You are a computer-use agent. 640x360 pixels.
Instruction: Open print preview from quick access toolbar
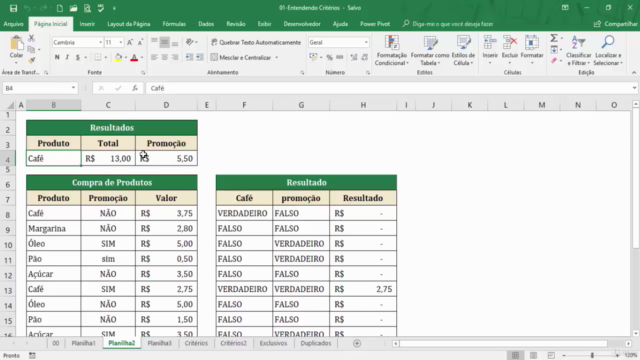click(x=87, y=8)
